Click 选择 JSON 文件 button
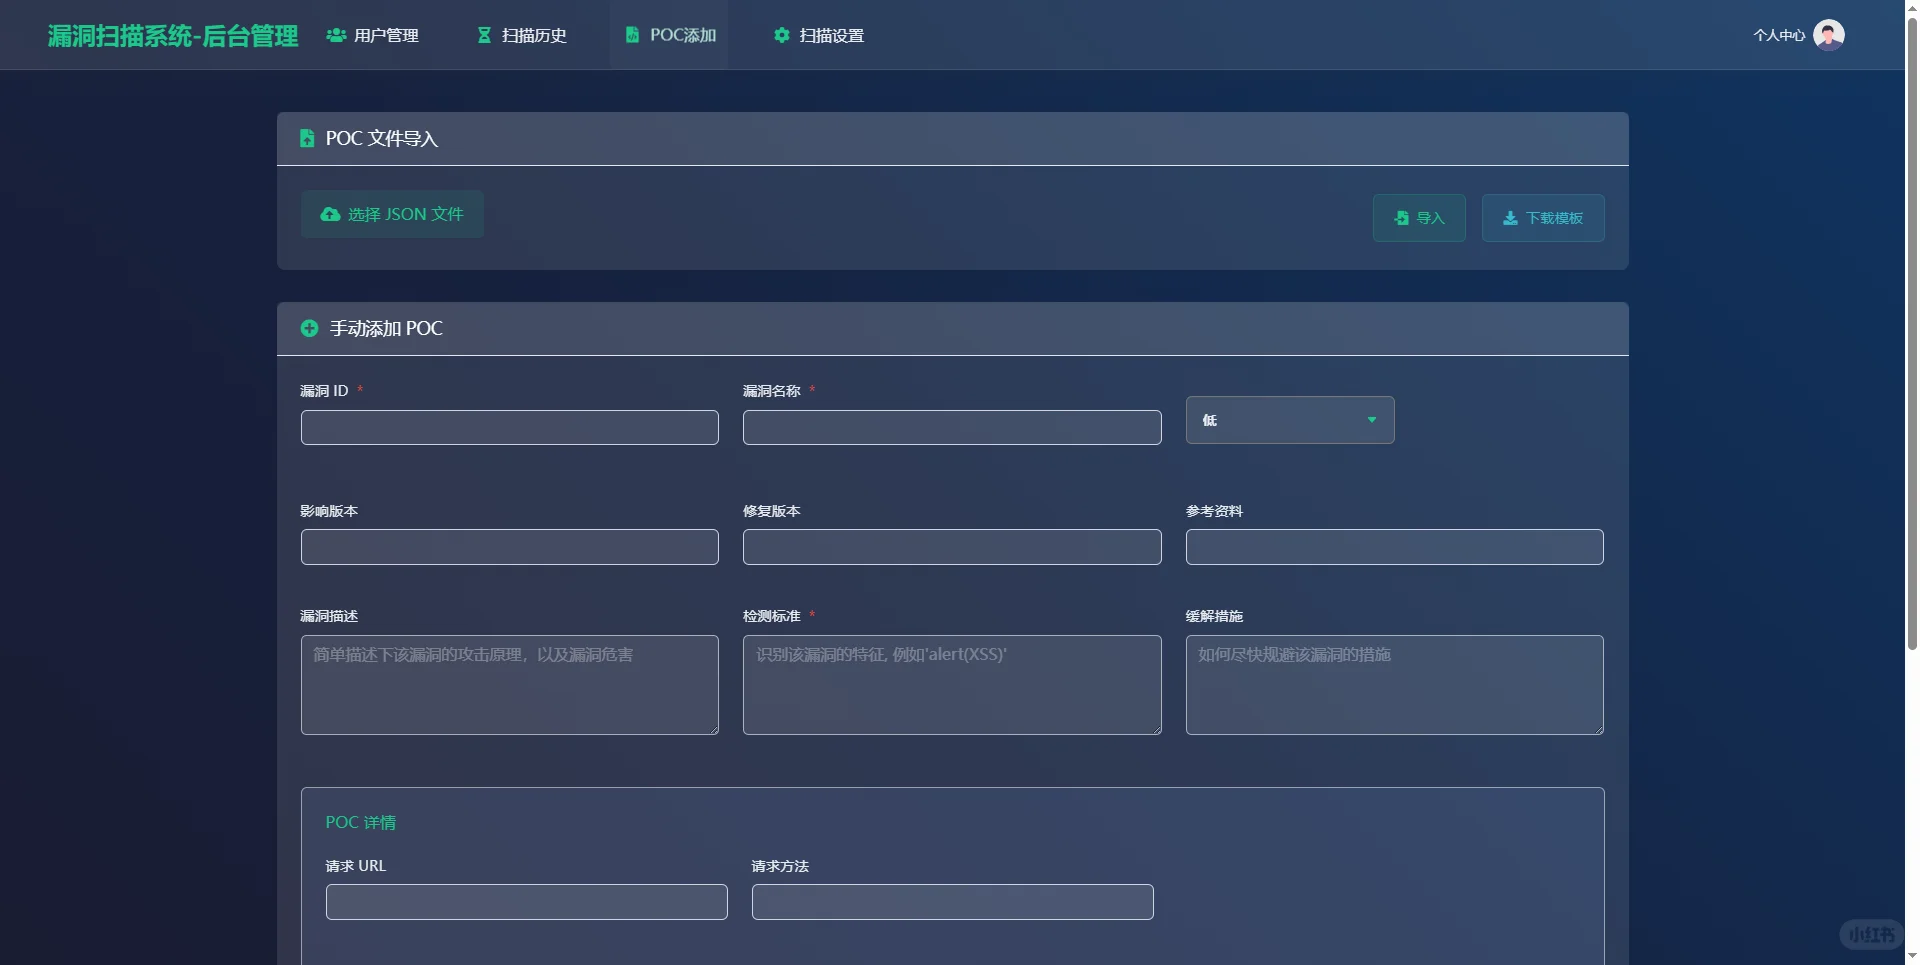The image size is (1920, 965). point(392,214)
